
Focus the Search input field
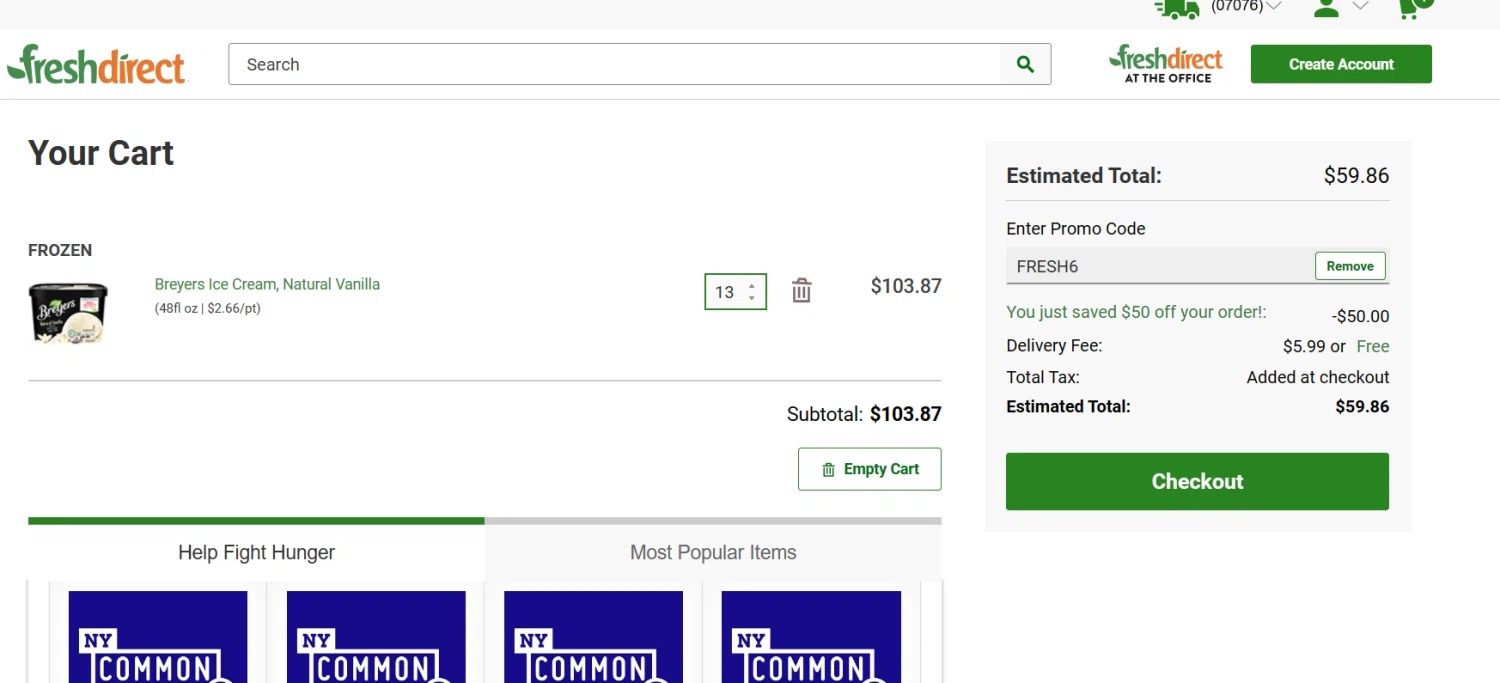coord(614,64)
